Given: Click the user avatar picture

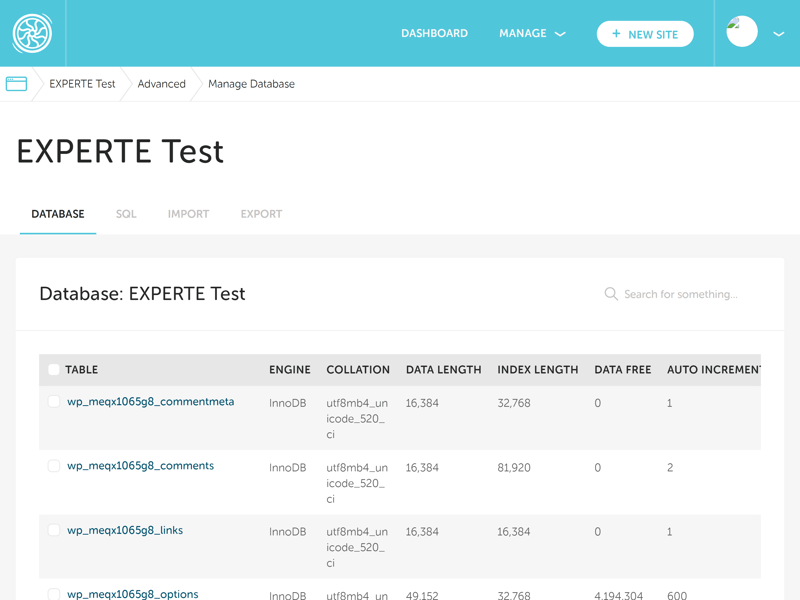Looking at the screenshot, I should click(742, 32).
